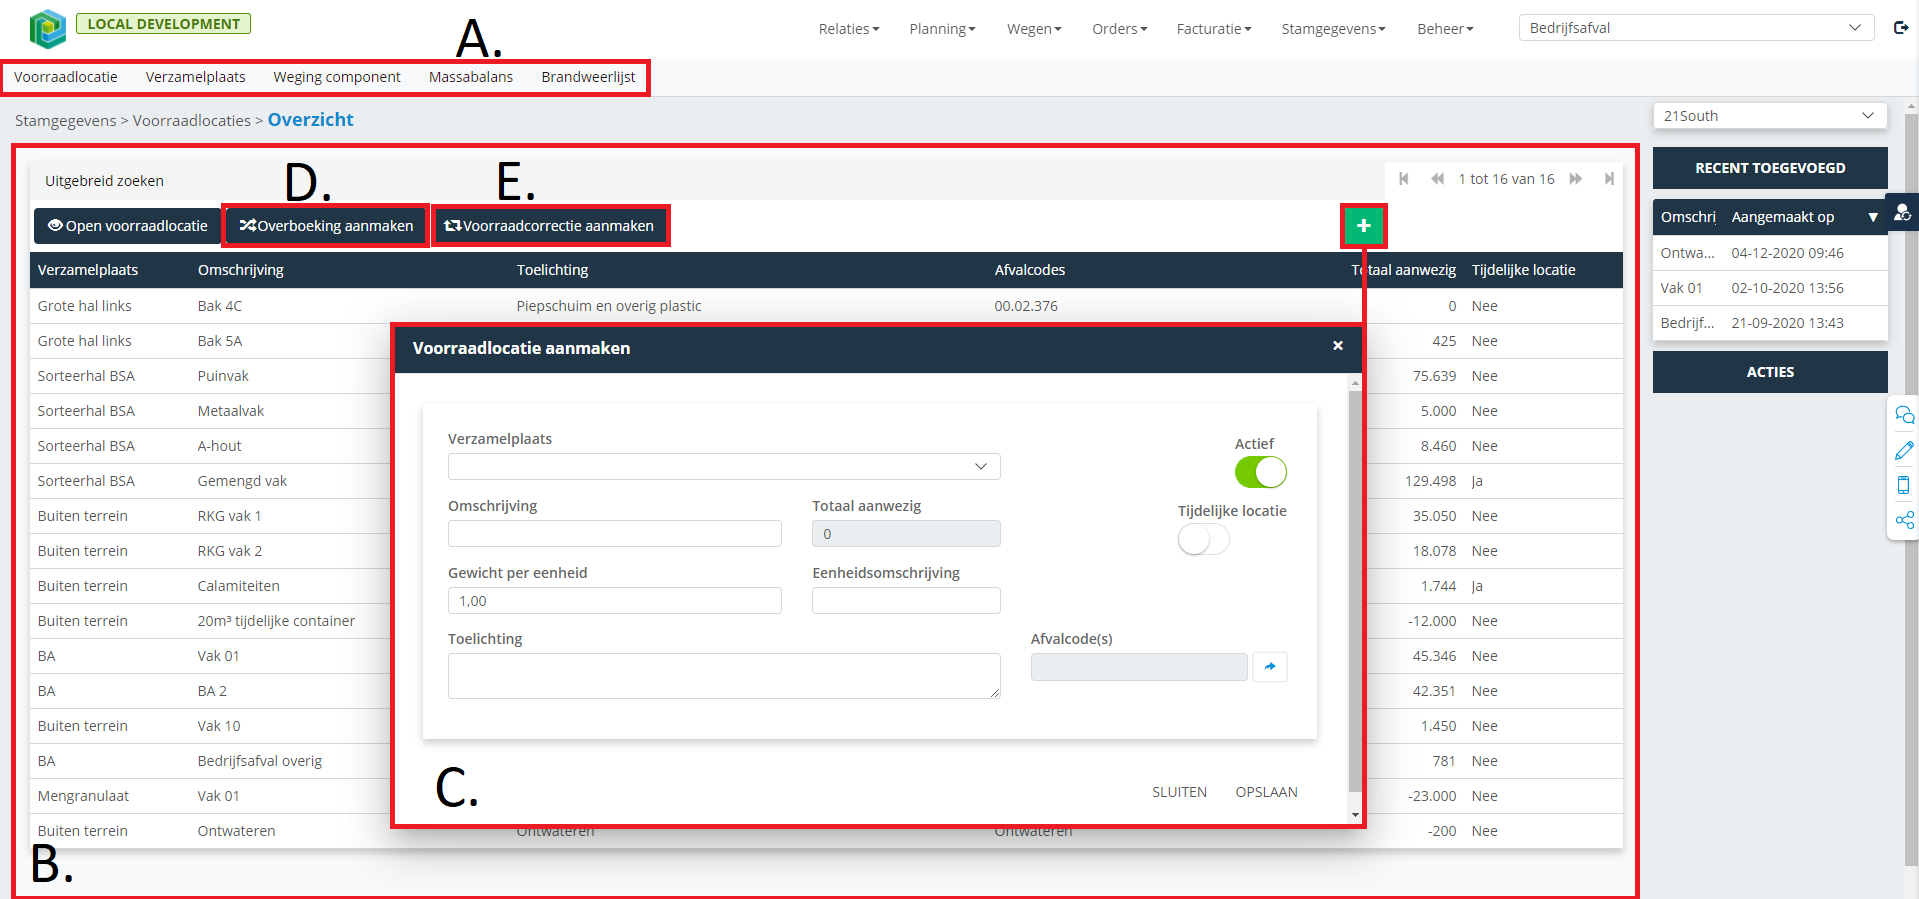Viewport: 1919px width, 899px height.
Task: Switch to Massabalans tab
Action: point(471,77)
